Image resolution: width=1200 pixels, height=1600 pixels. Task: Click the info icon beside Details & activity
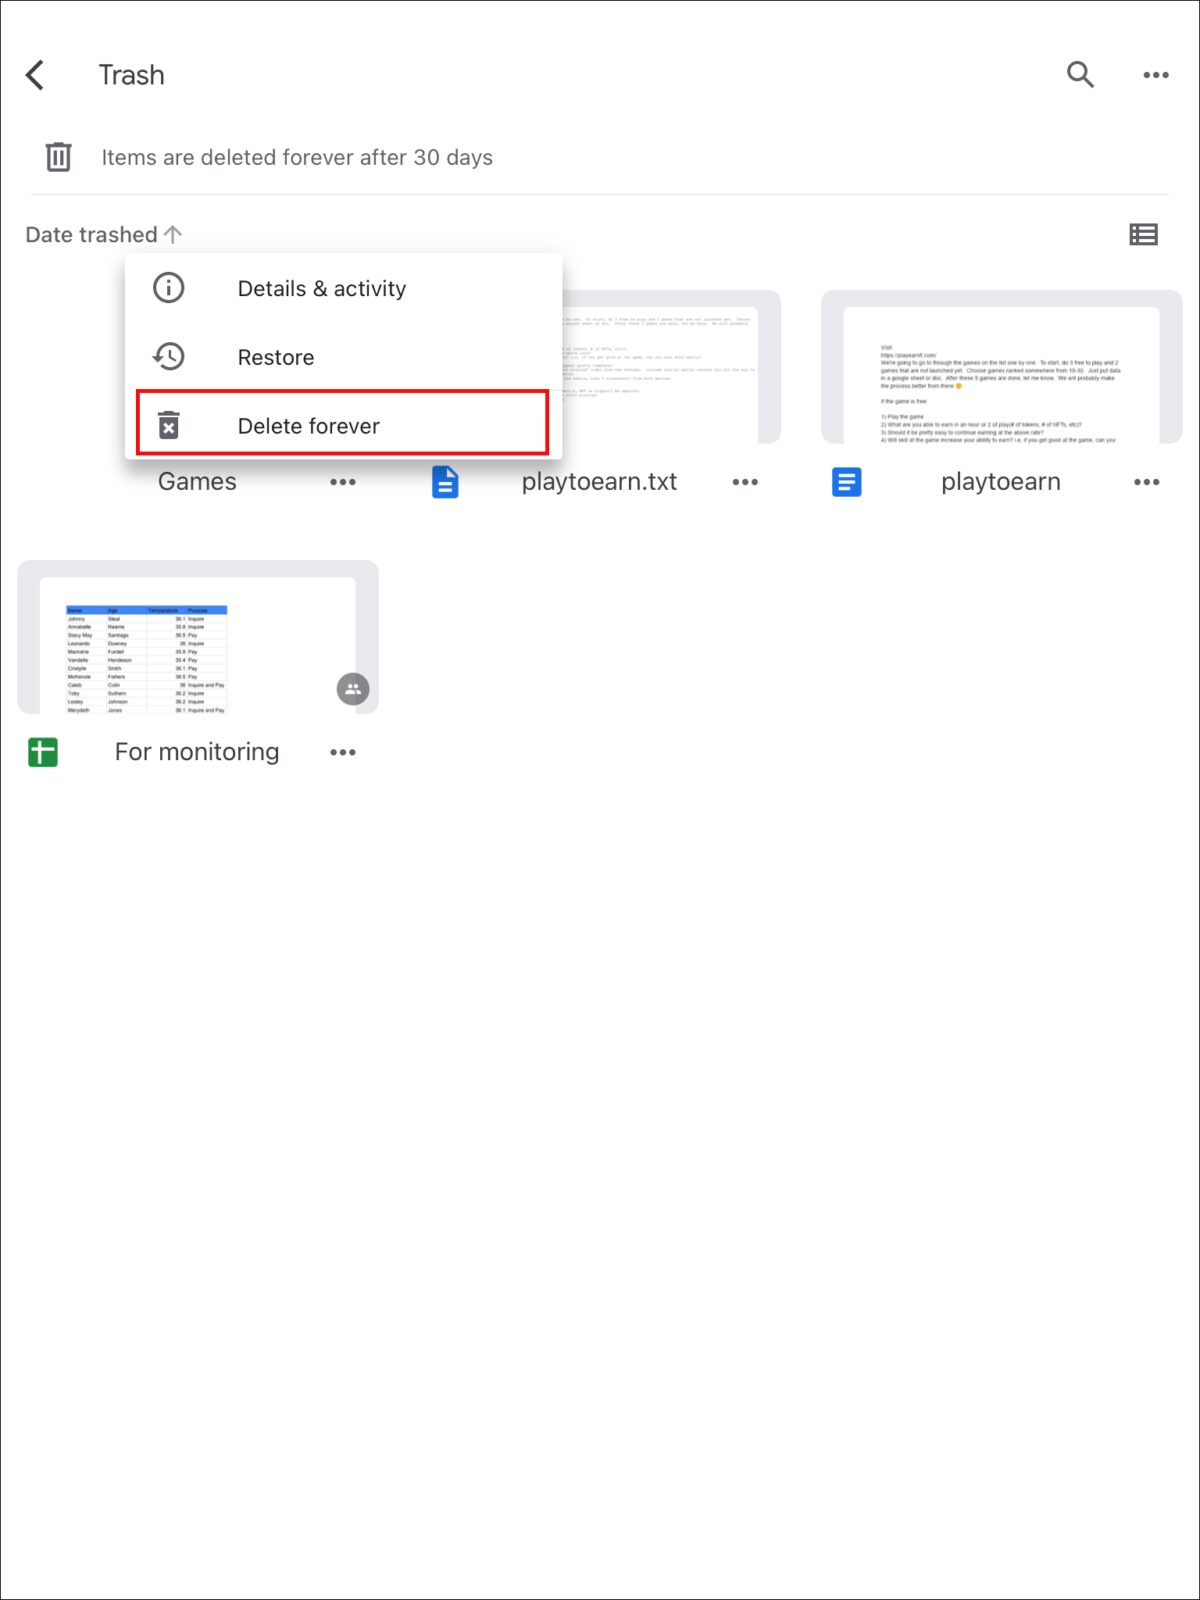click(168, 288)
